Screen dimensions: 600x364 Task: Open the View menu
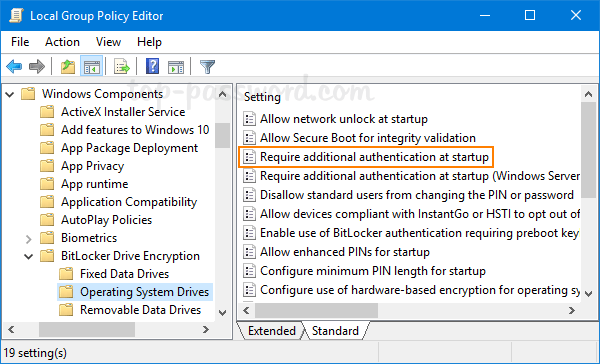click(x=108, y=42)
